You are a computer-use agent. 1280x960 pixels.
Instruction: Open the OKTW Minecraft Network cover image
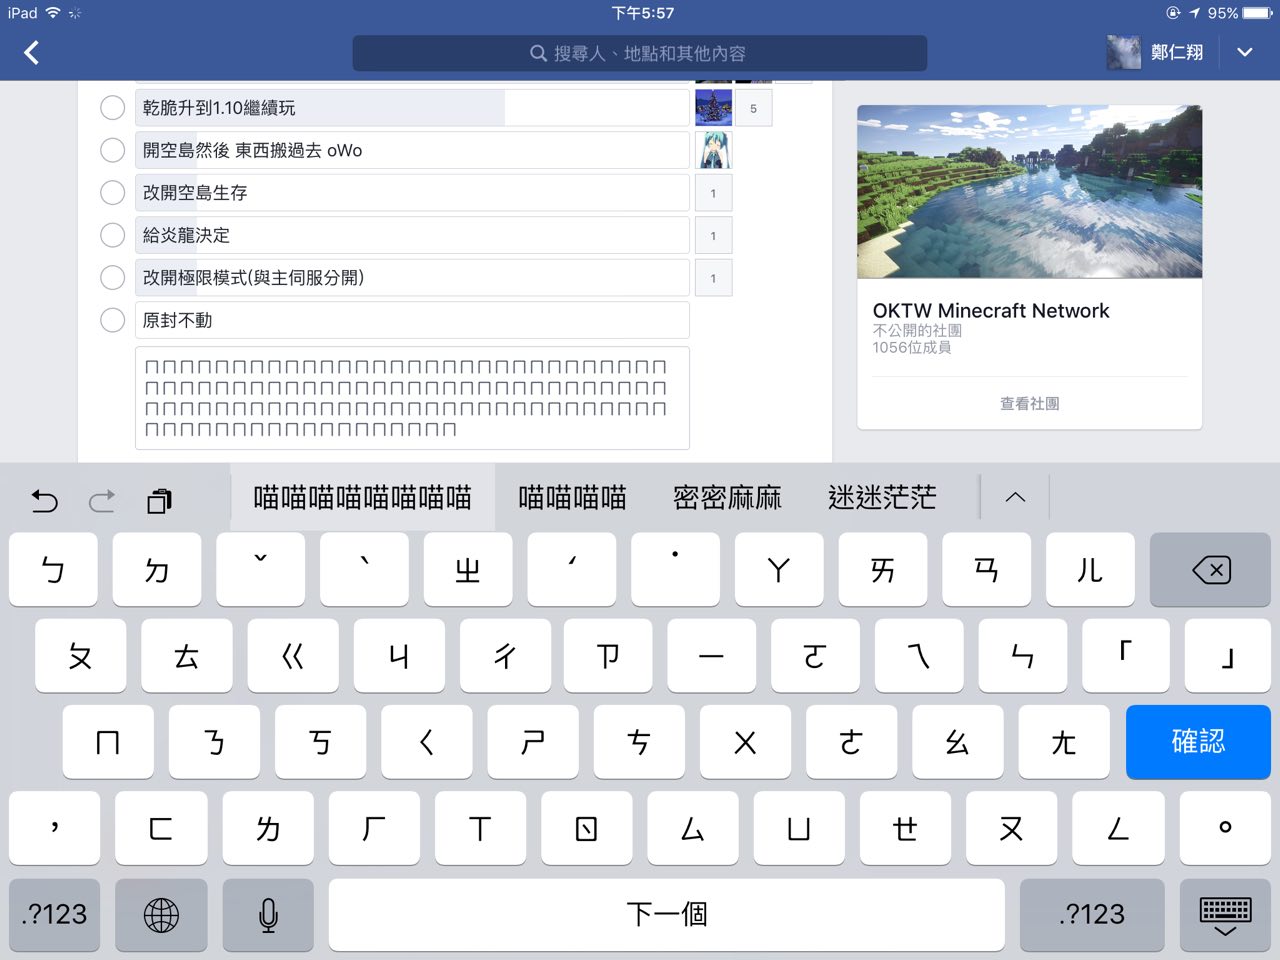[1030, 192]
